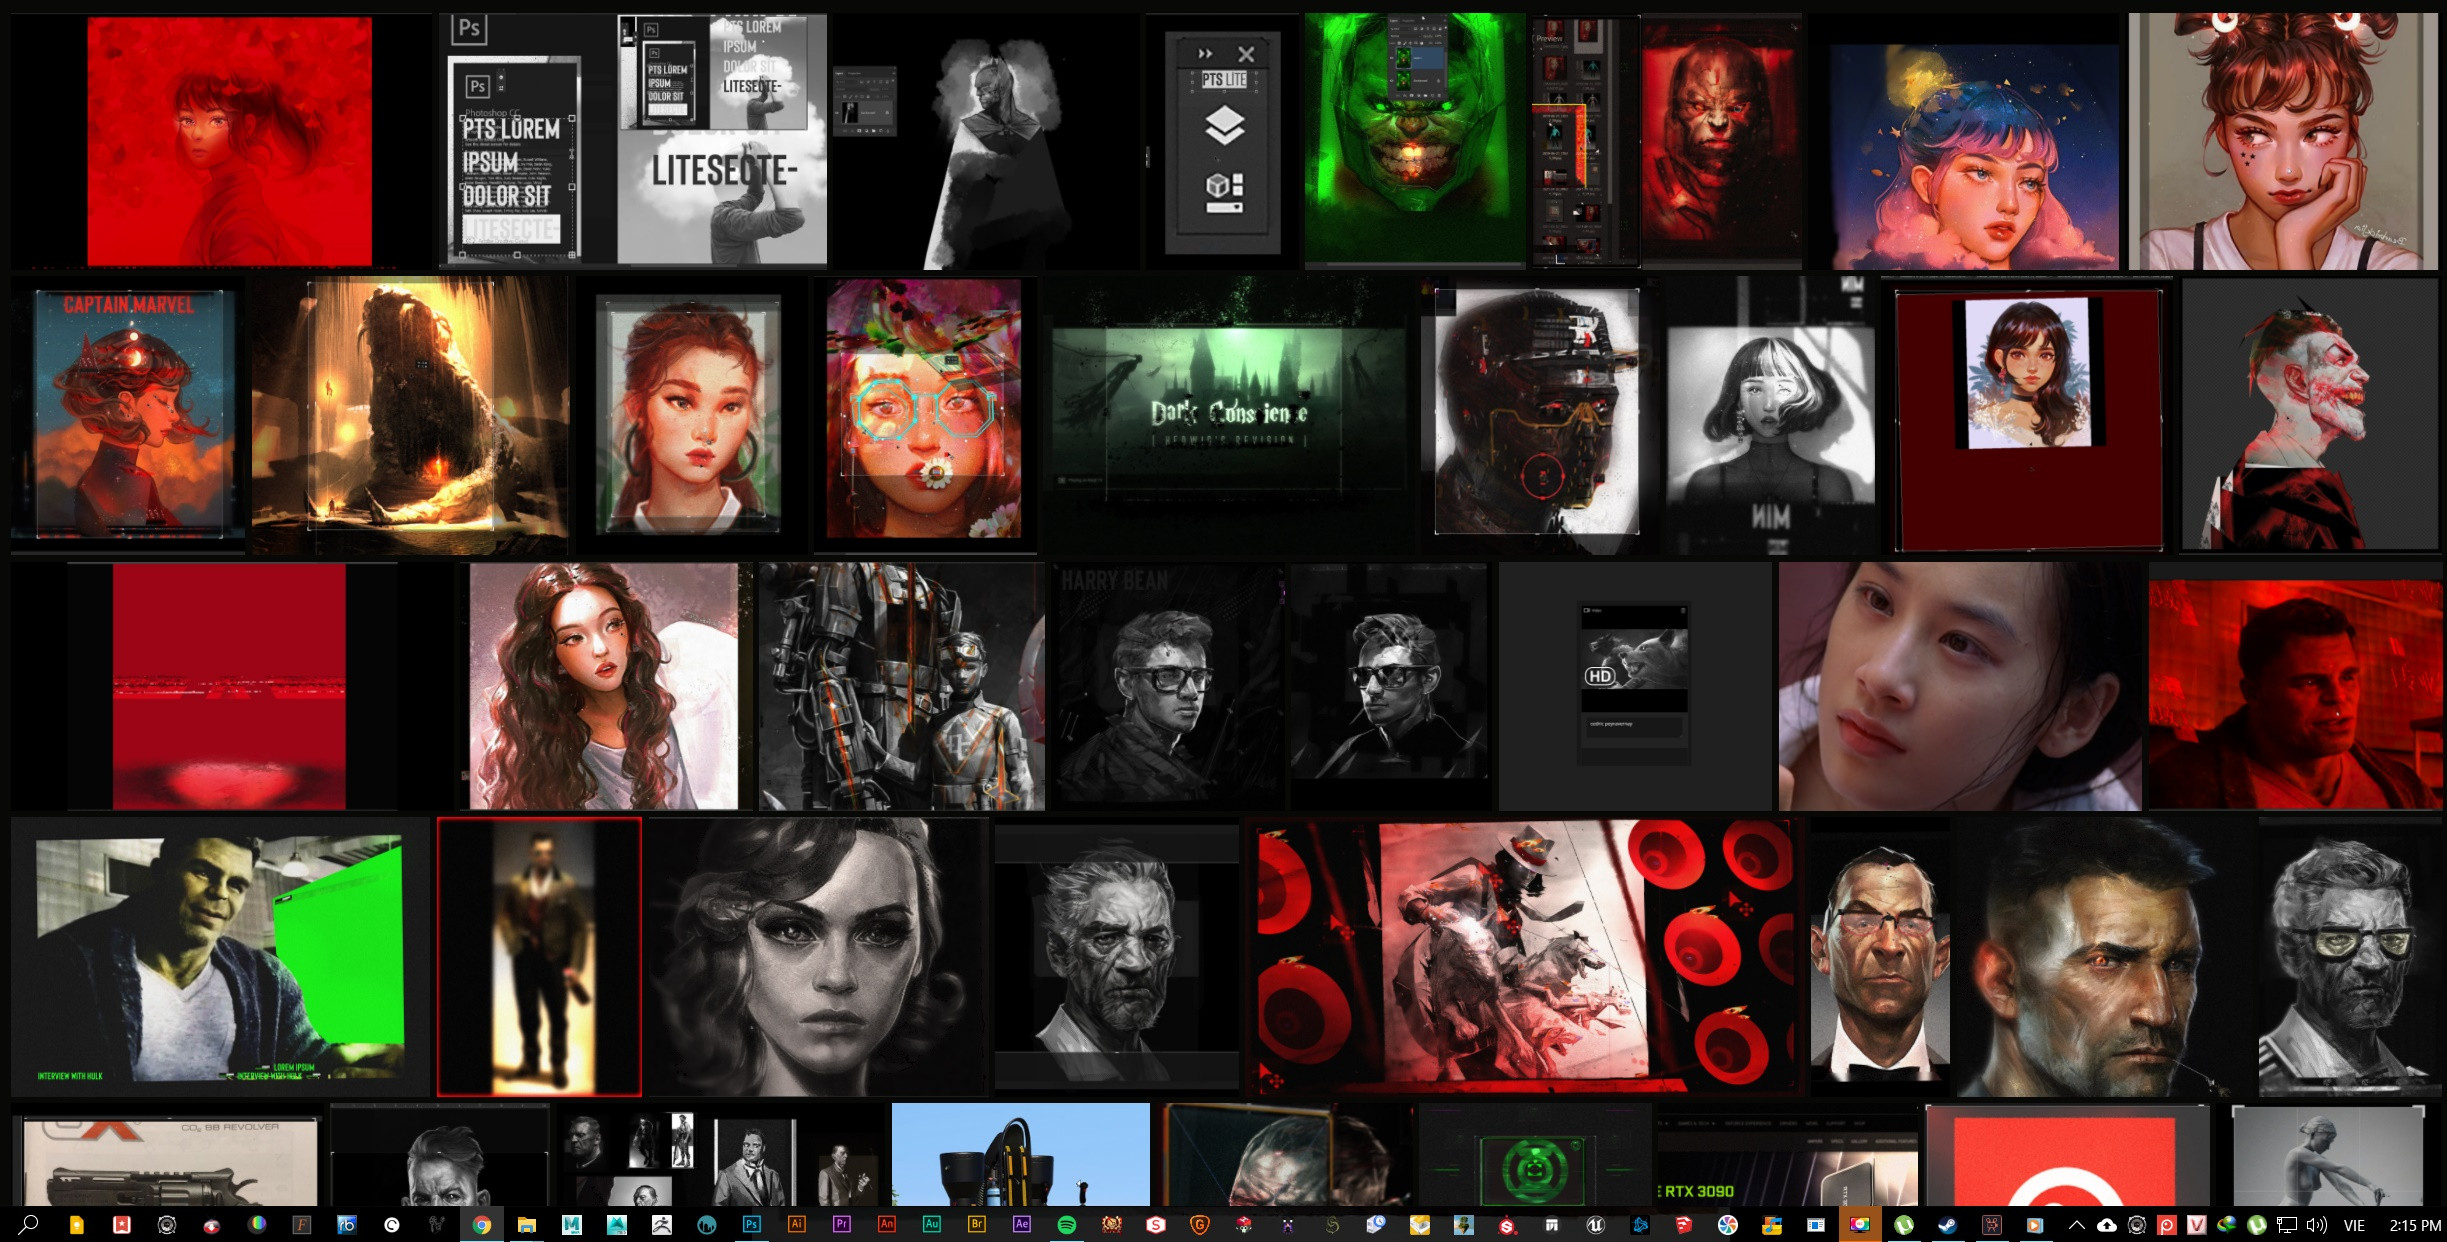Launch Adobe Premiere Pro (Pr) icon

click(x=842, y=1224)
